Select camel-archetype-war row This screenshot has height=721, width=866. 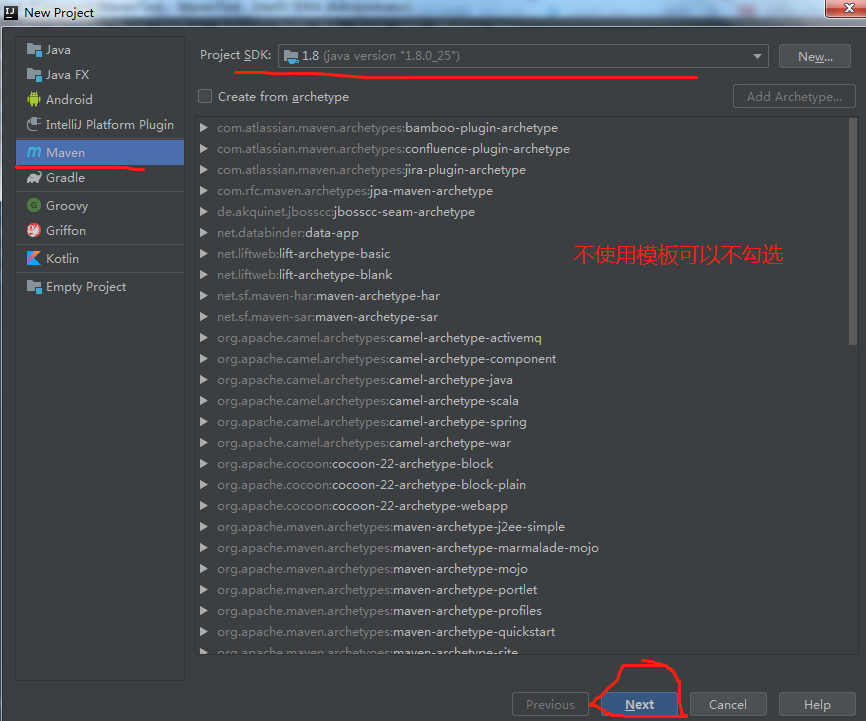pos(522,443)
